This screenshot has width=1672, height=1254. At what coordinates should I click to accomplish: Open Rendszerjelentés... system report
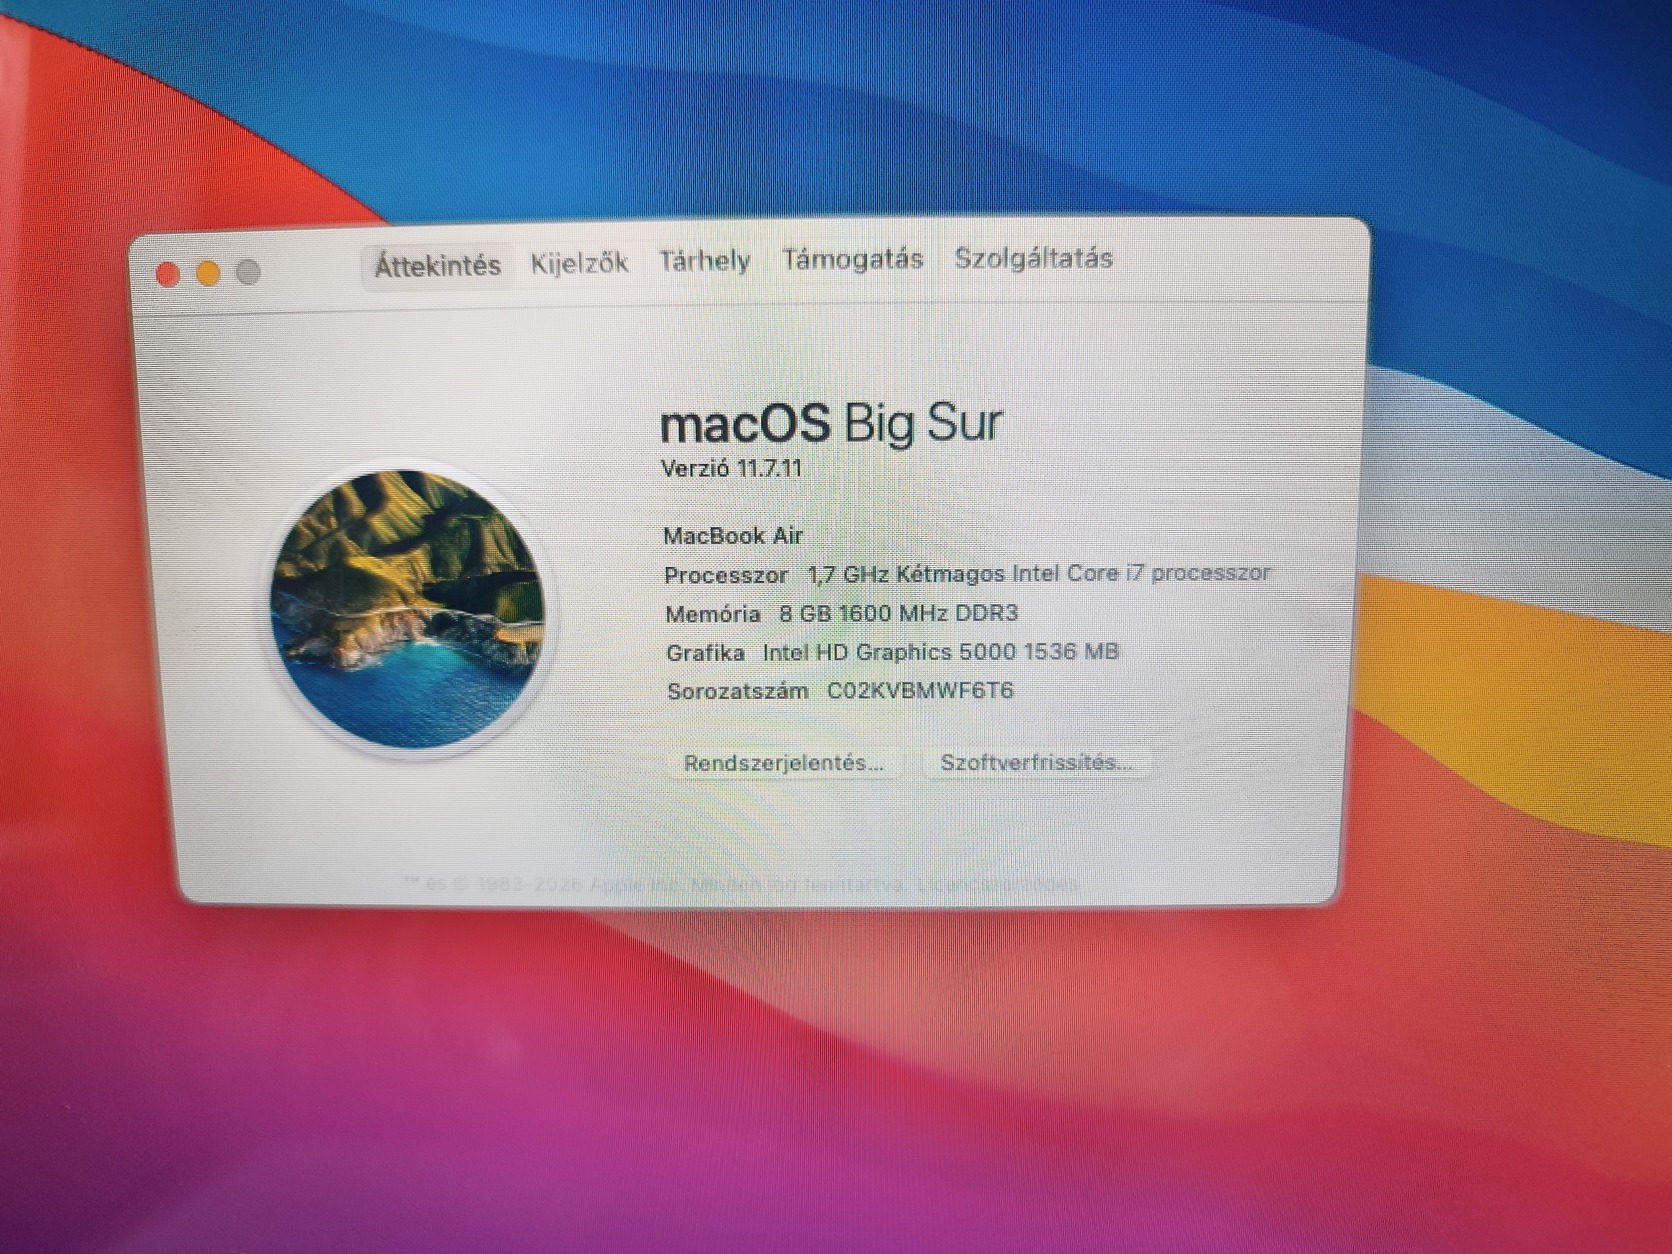pyautogui.click(x=784, y=763)
